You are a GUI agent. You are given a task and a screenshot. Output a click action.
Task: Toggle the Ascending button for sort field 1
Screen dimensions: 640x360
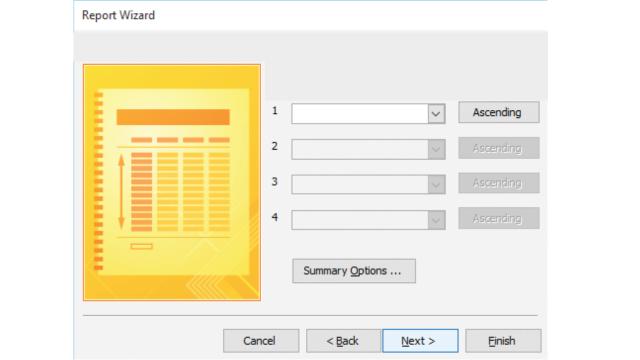[499, 112]
